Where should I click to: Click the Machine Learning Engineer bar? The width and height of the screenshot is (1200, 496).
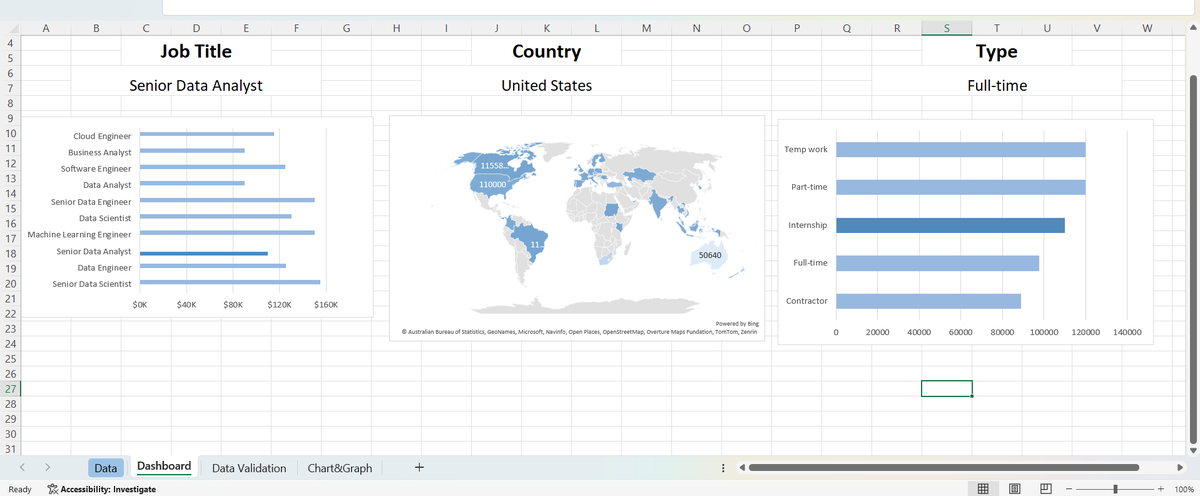(x=227, y=232)
